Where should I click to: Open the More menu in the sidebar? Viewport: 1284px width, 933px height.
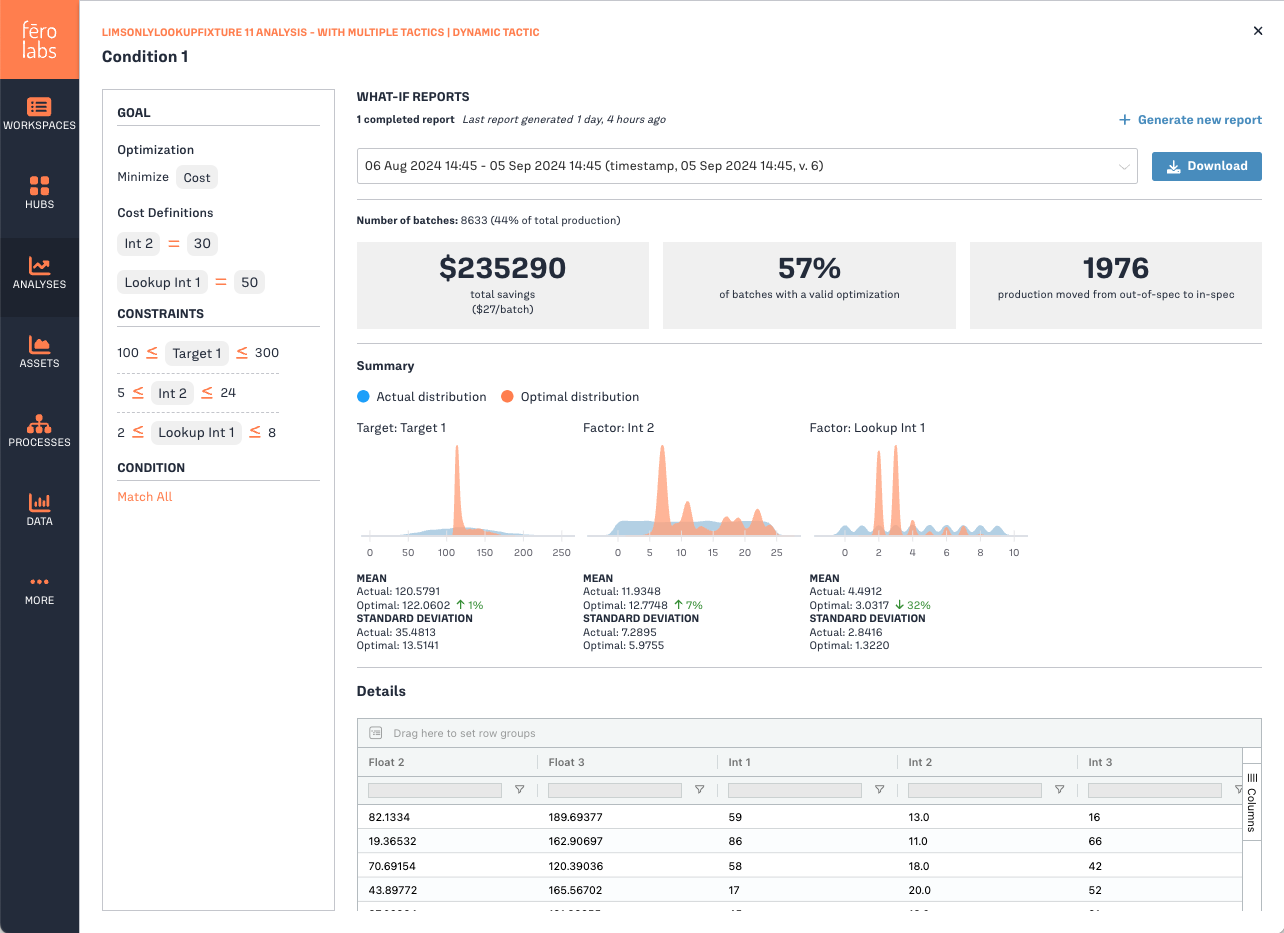tap(39, 589)
